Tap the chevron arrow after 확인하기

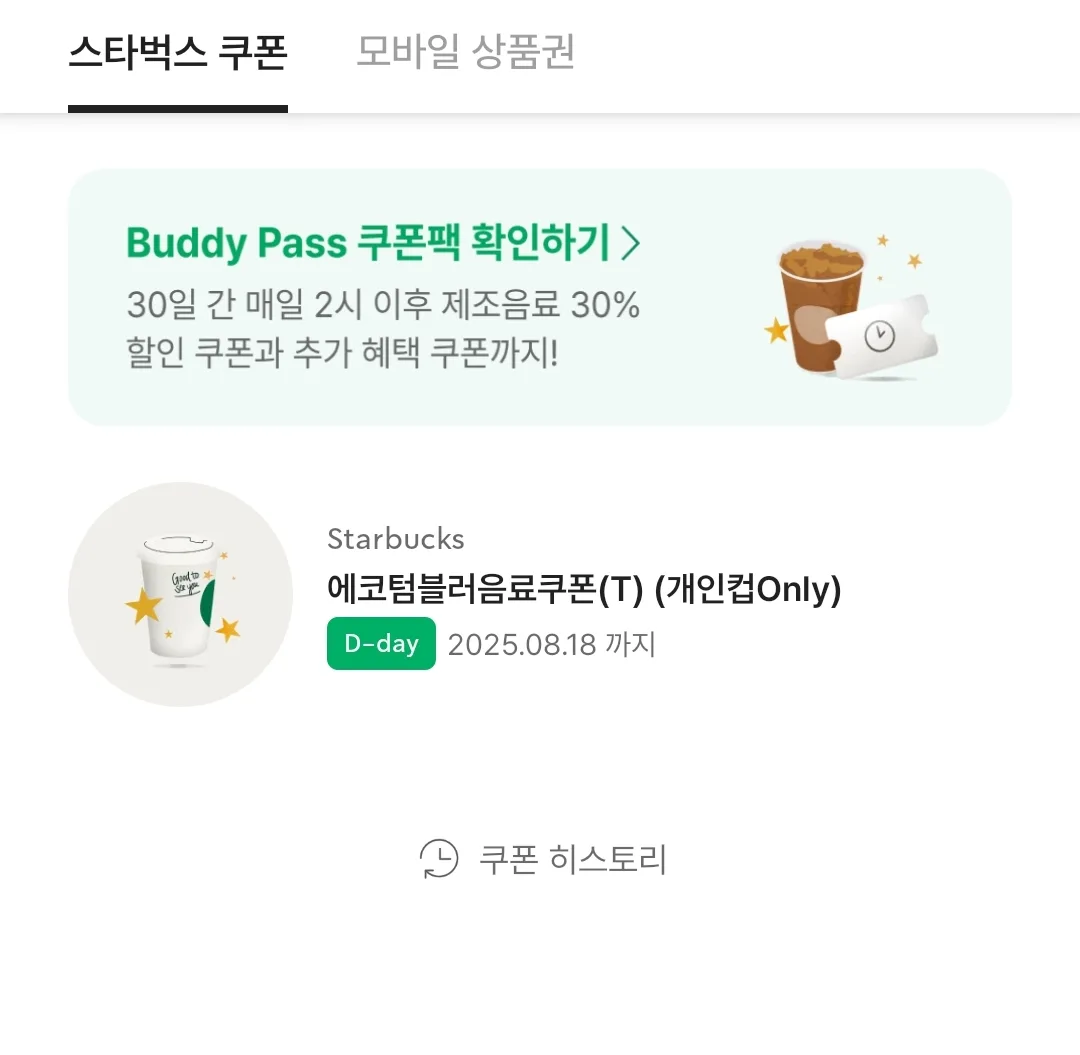click(630, 243)
